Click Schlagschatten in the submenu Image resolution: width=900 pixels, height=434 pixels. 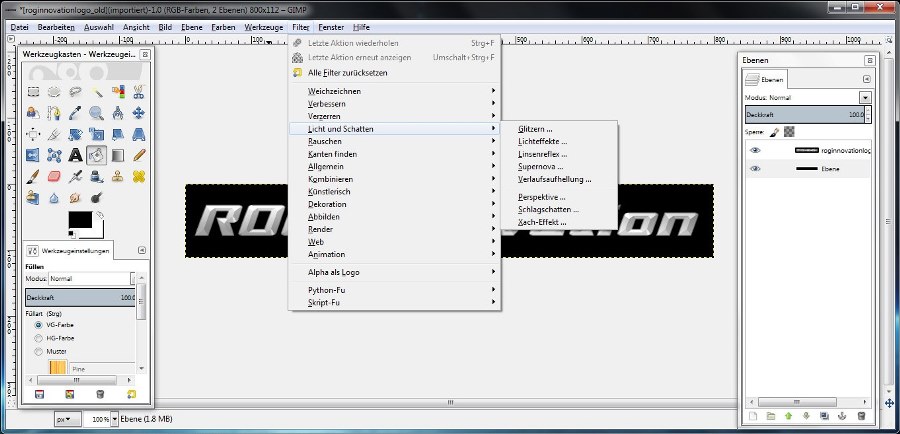click(548, 210)
